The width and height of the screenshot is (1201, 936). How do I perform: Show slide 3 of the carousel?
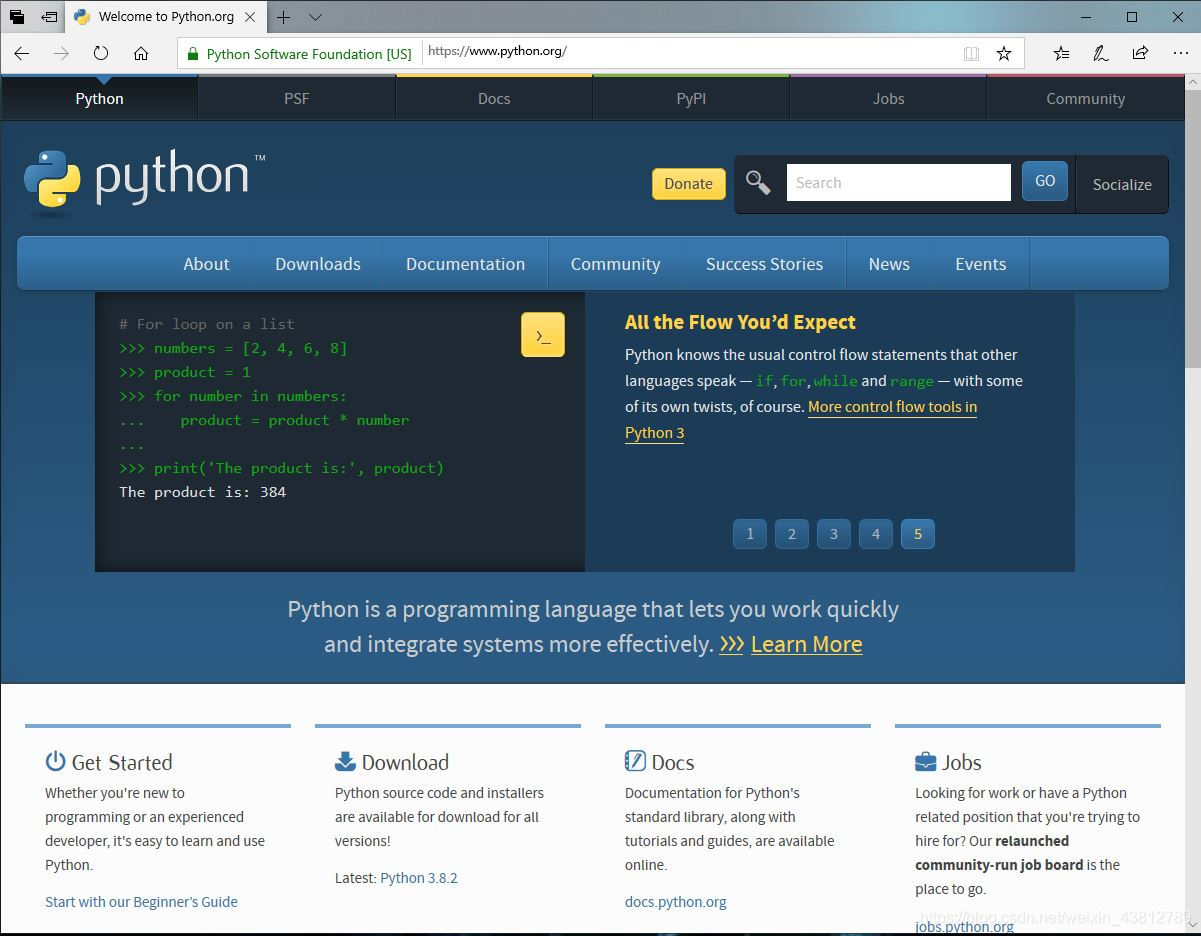[x=834, y=533]
